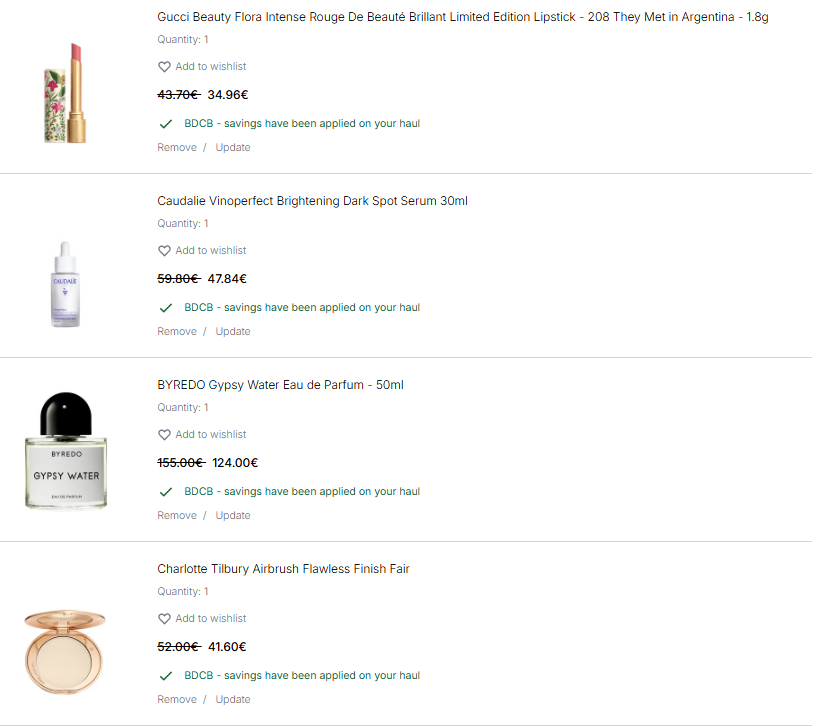The image size is (829, 727).
Task: Open the Caudalie Vinoperfect product title link
Action: coord(312,201)
